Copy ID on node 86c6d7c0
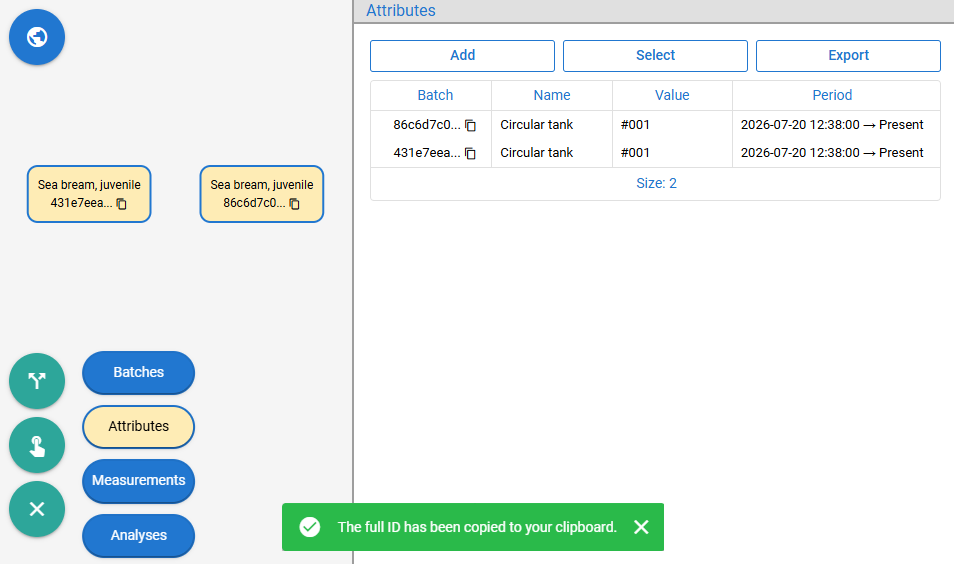Screen dimensions: 954x564 pos(294,204)
